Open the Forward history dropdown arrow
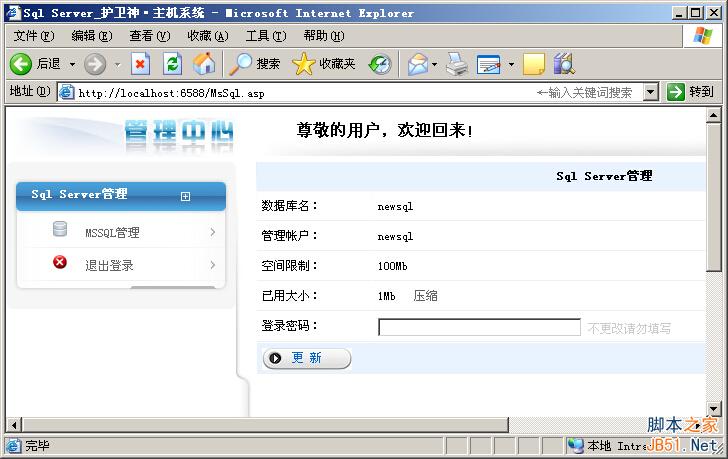This screenshot has height=459, width=728. [x=118, y=64]
